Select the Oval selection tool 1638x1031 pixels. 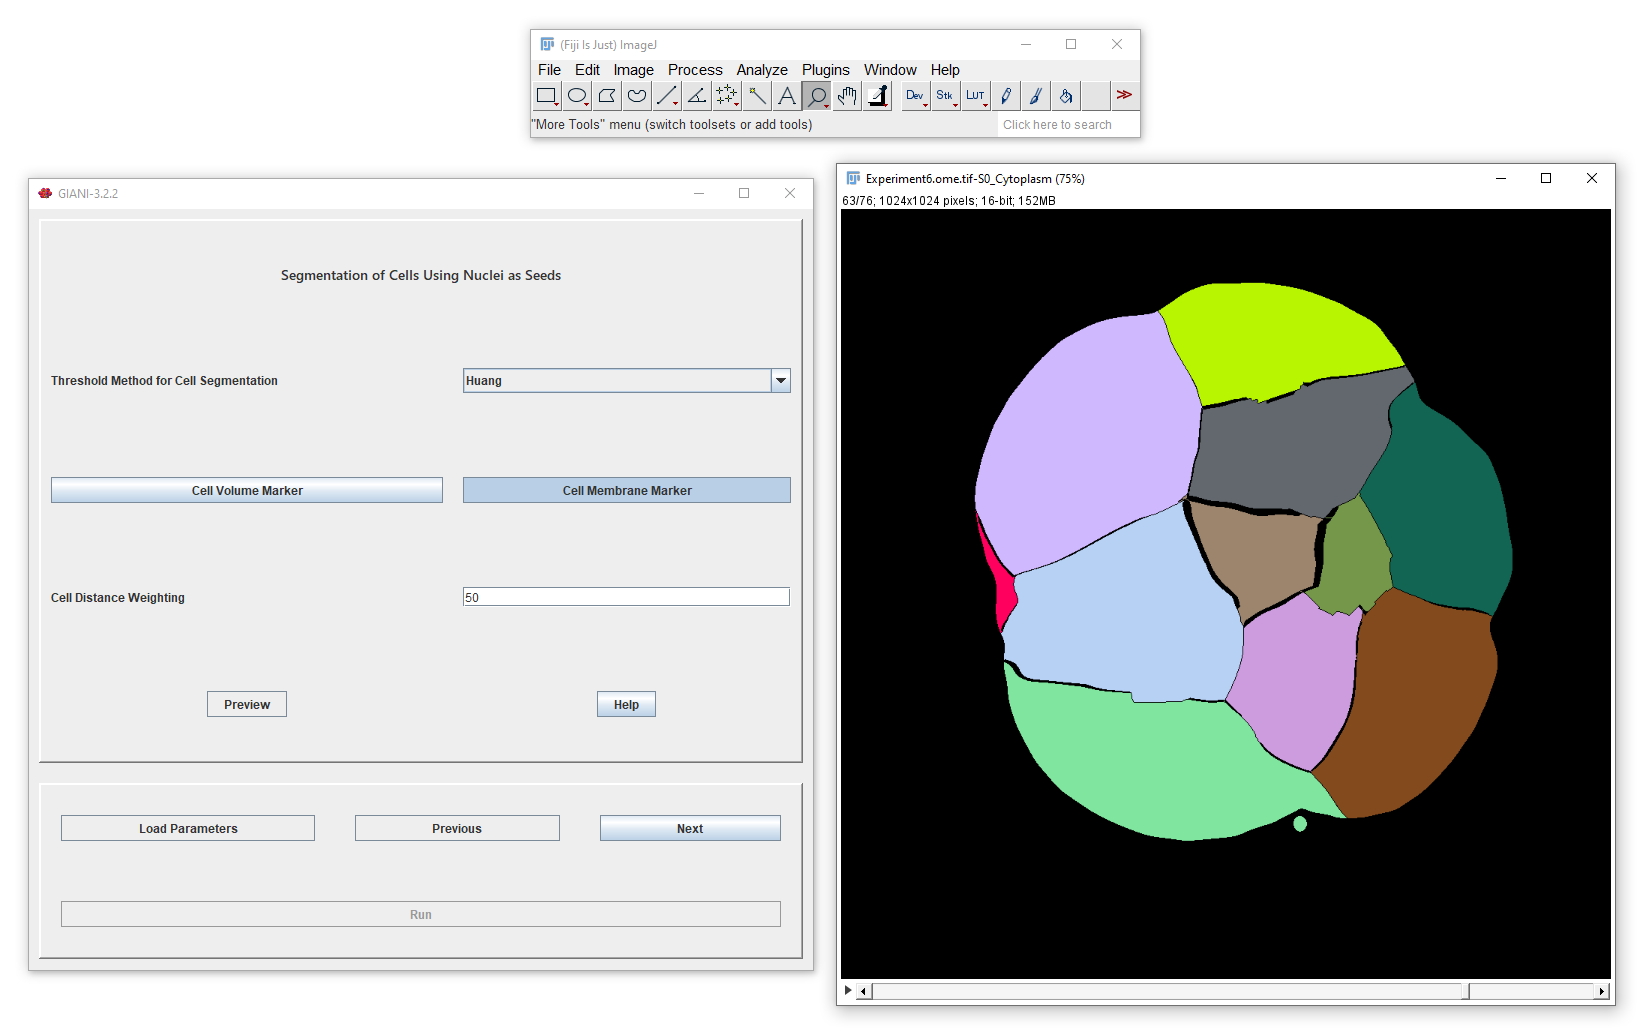[577, 96]
